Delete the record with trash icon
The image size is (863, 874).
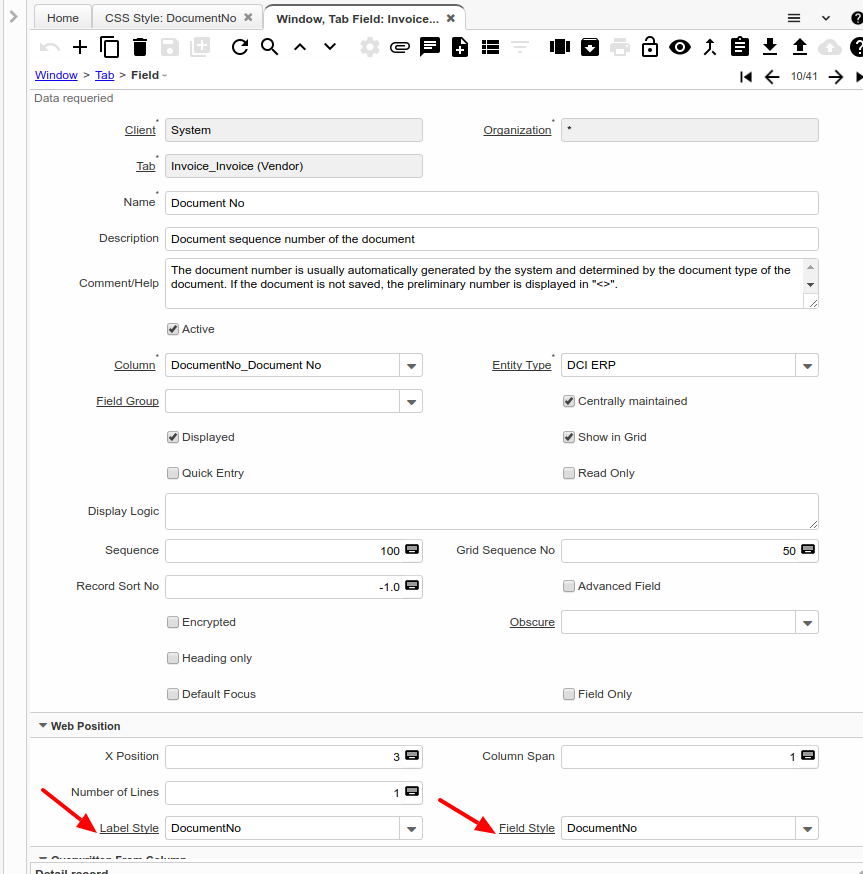[x=140, y=47]
